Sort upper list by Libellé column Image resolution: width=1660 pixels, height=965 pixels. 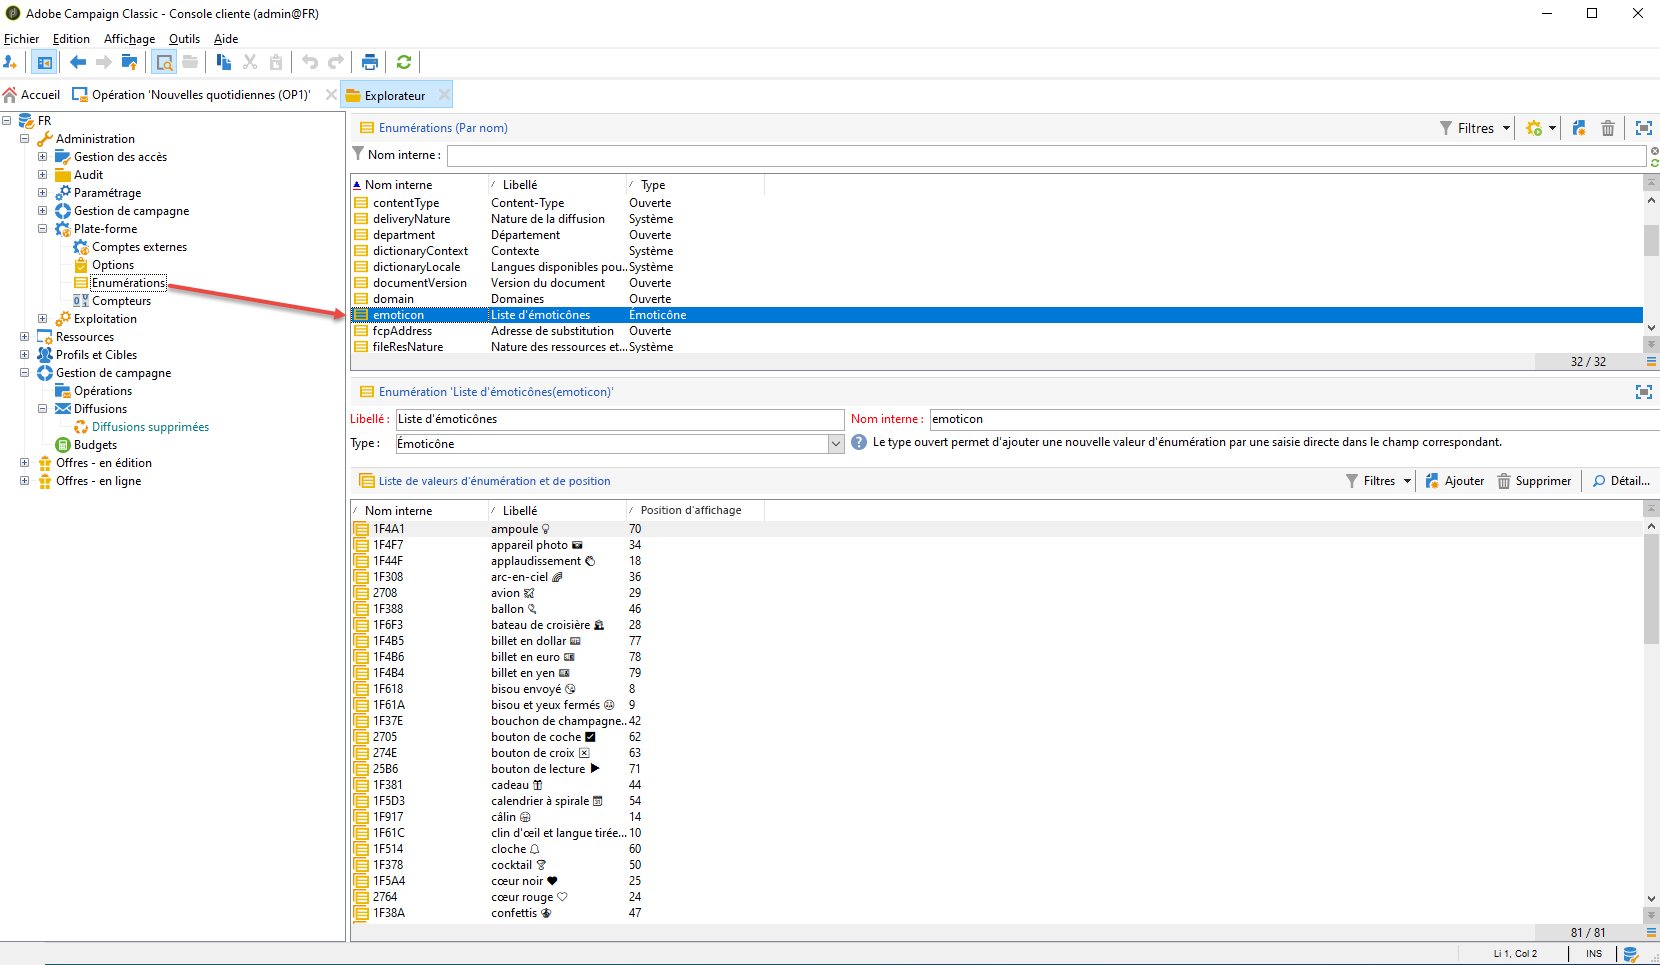coord(558,185)
